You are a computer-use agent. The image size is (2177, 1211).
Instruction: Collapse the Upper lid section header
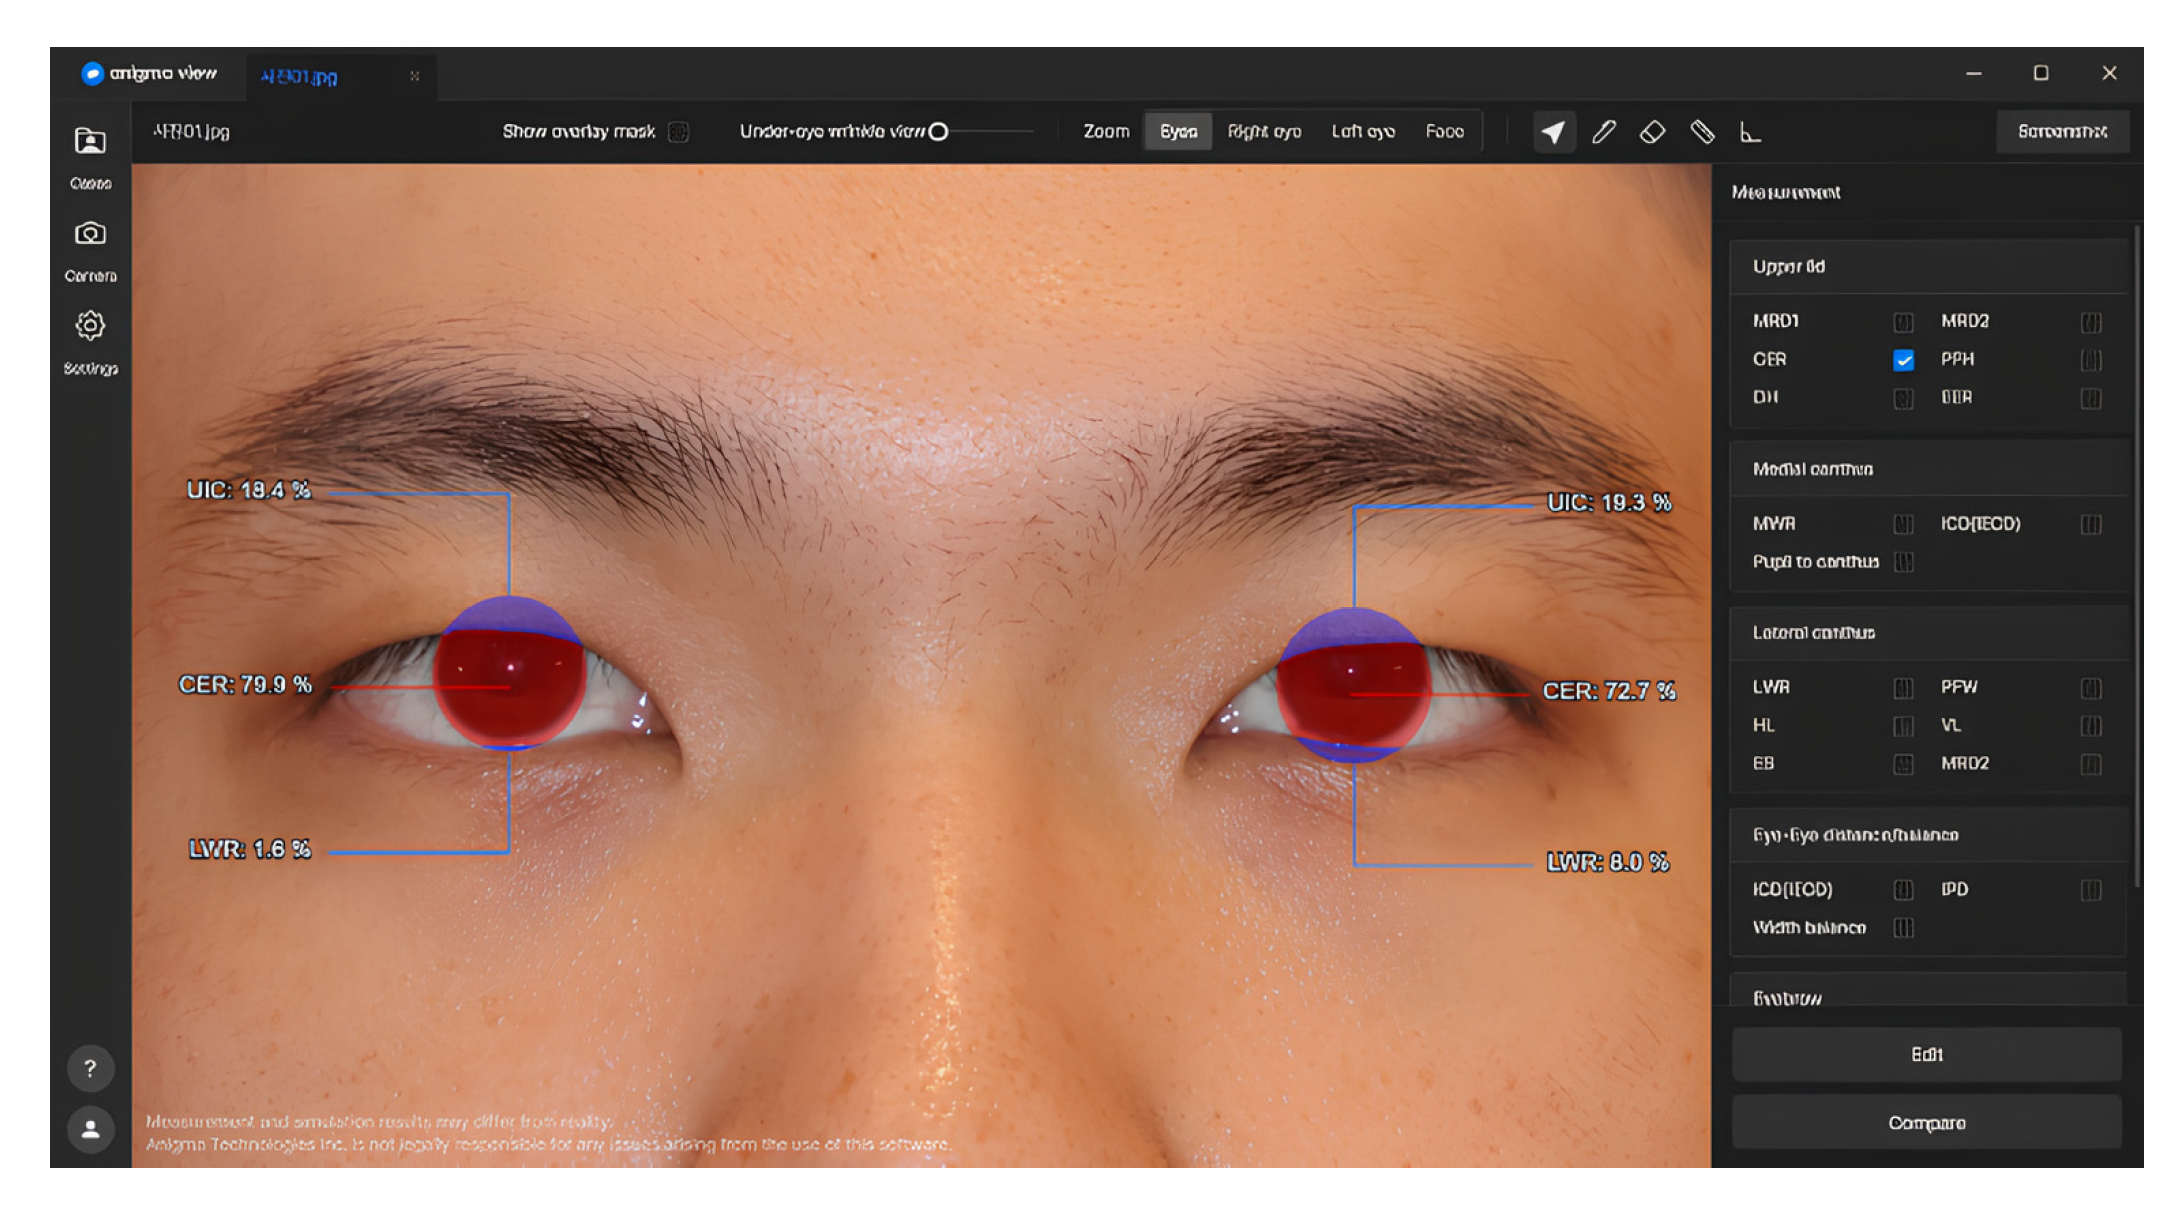(1926, 267)
